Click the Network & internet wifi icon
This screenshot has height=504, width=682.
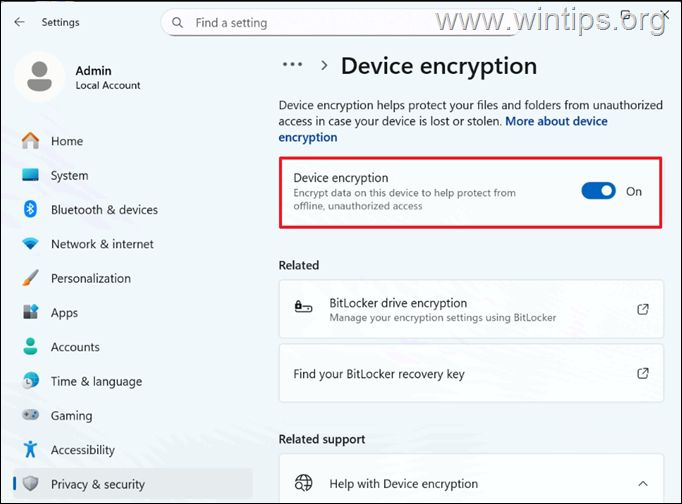point(30,244)
